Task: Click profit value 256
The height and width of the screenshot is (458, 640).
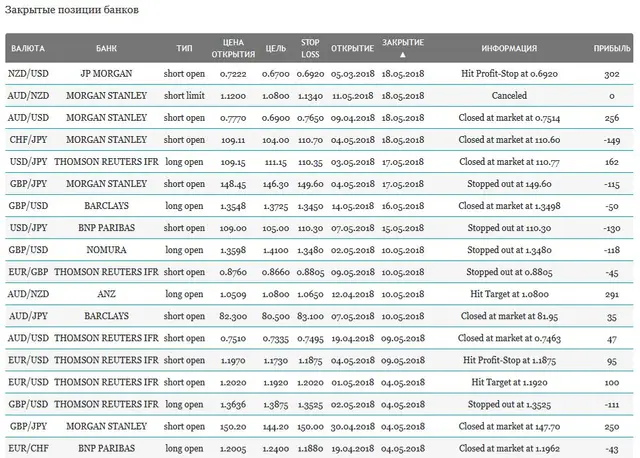Action: [x=612, y=118]
